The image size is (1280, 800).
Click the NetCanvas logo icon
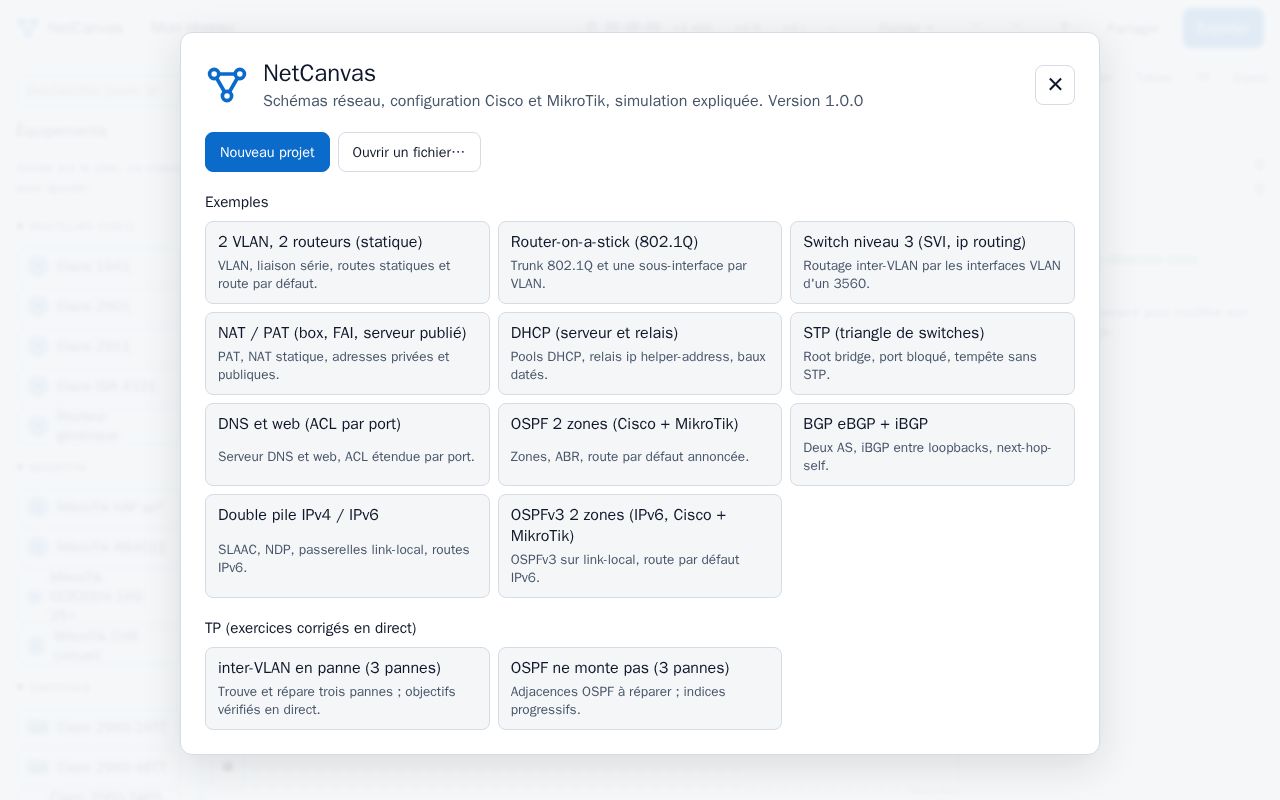point(227,85)
